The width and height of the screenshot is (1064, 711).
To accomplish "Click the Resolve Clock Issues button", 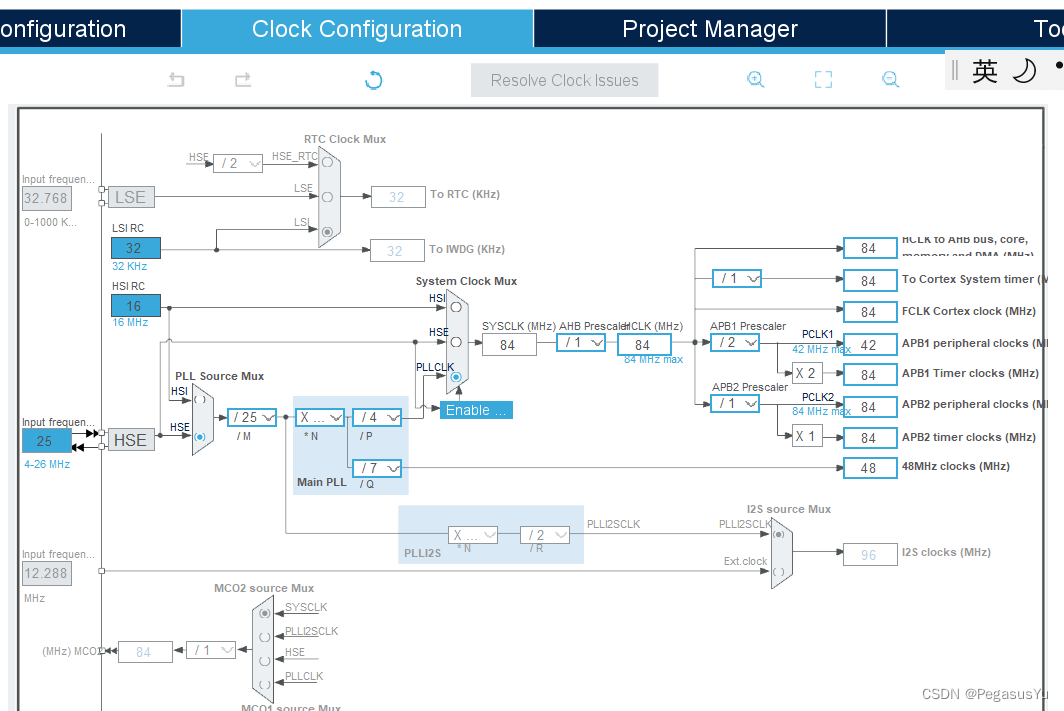I will (x=564, y=80).
